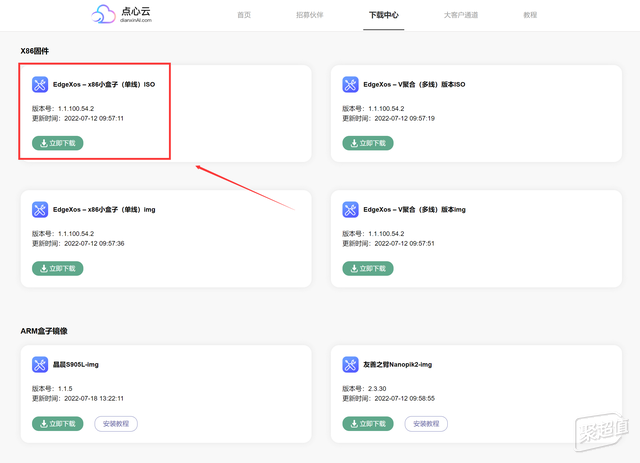The height and width of the screenshot is (463, 640).
Task: Click update time 2022-07-12 09:57:11
Action: tap(94, 118)
